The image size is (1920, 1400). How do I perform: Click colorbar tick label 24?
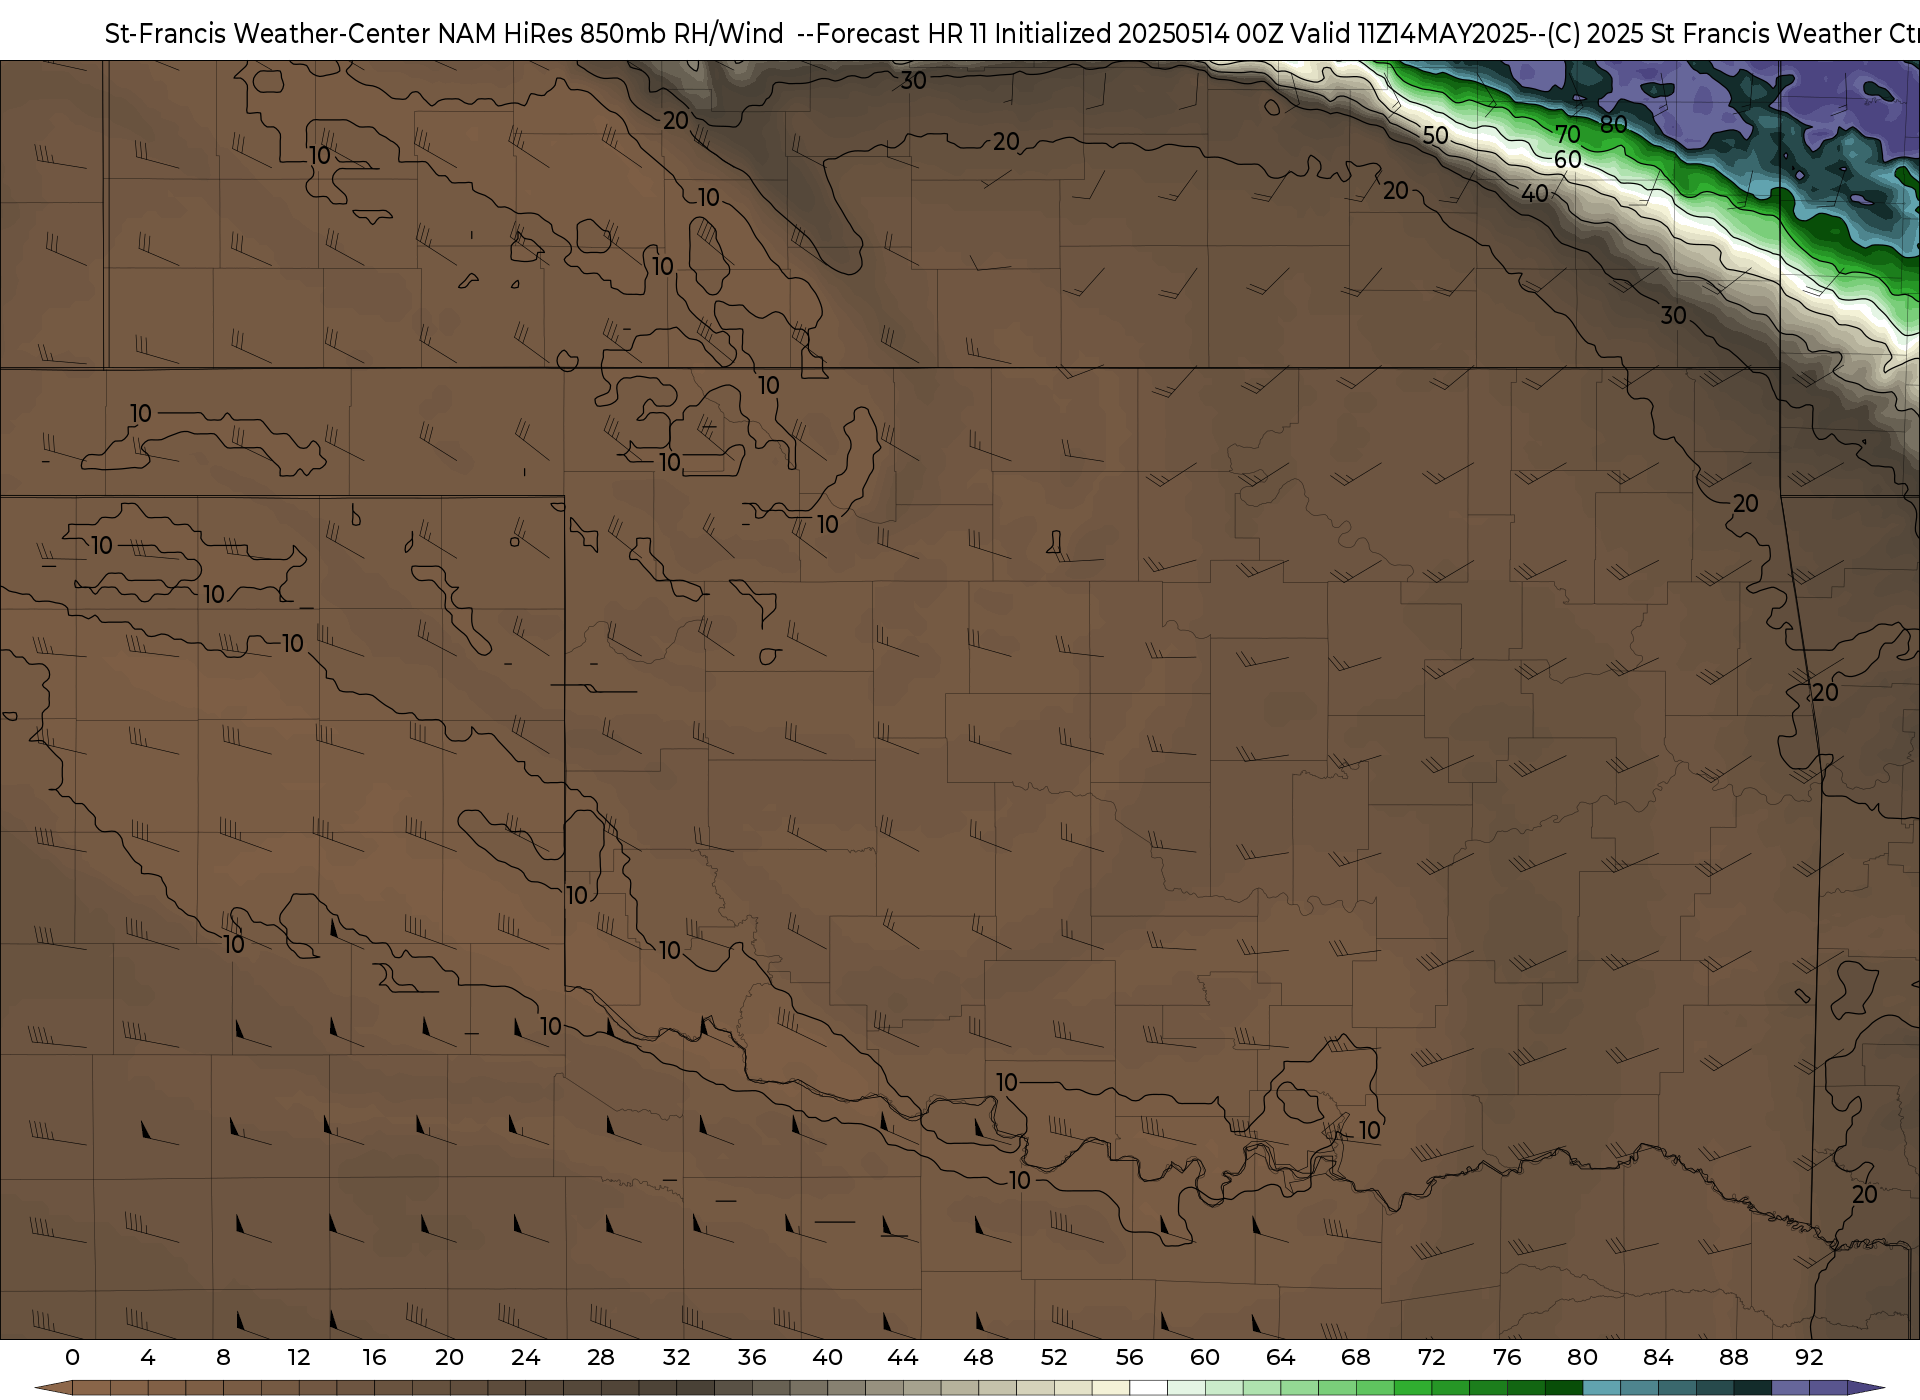(525, 1357)
